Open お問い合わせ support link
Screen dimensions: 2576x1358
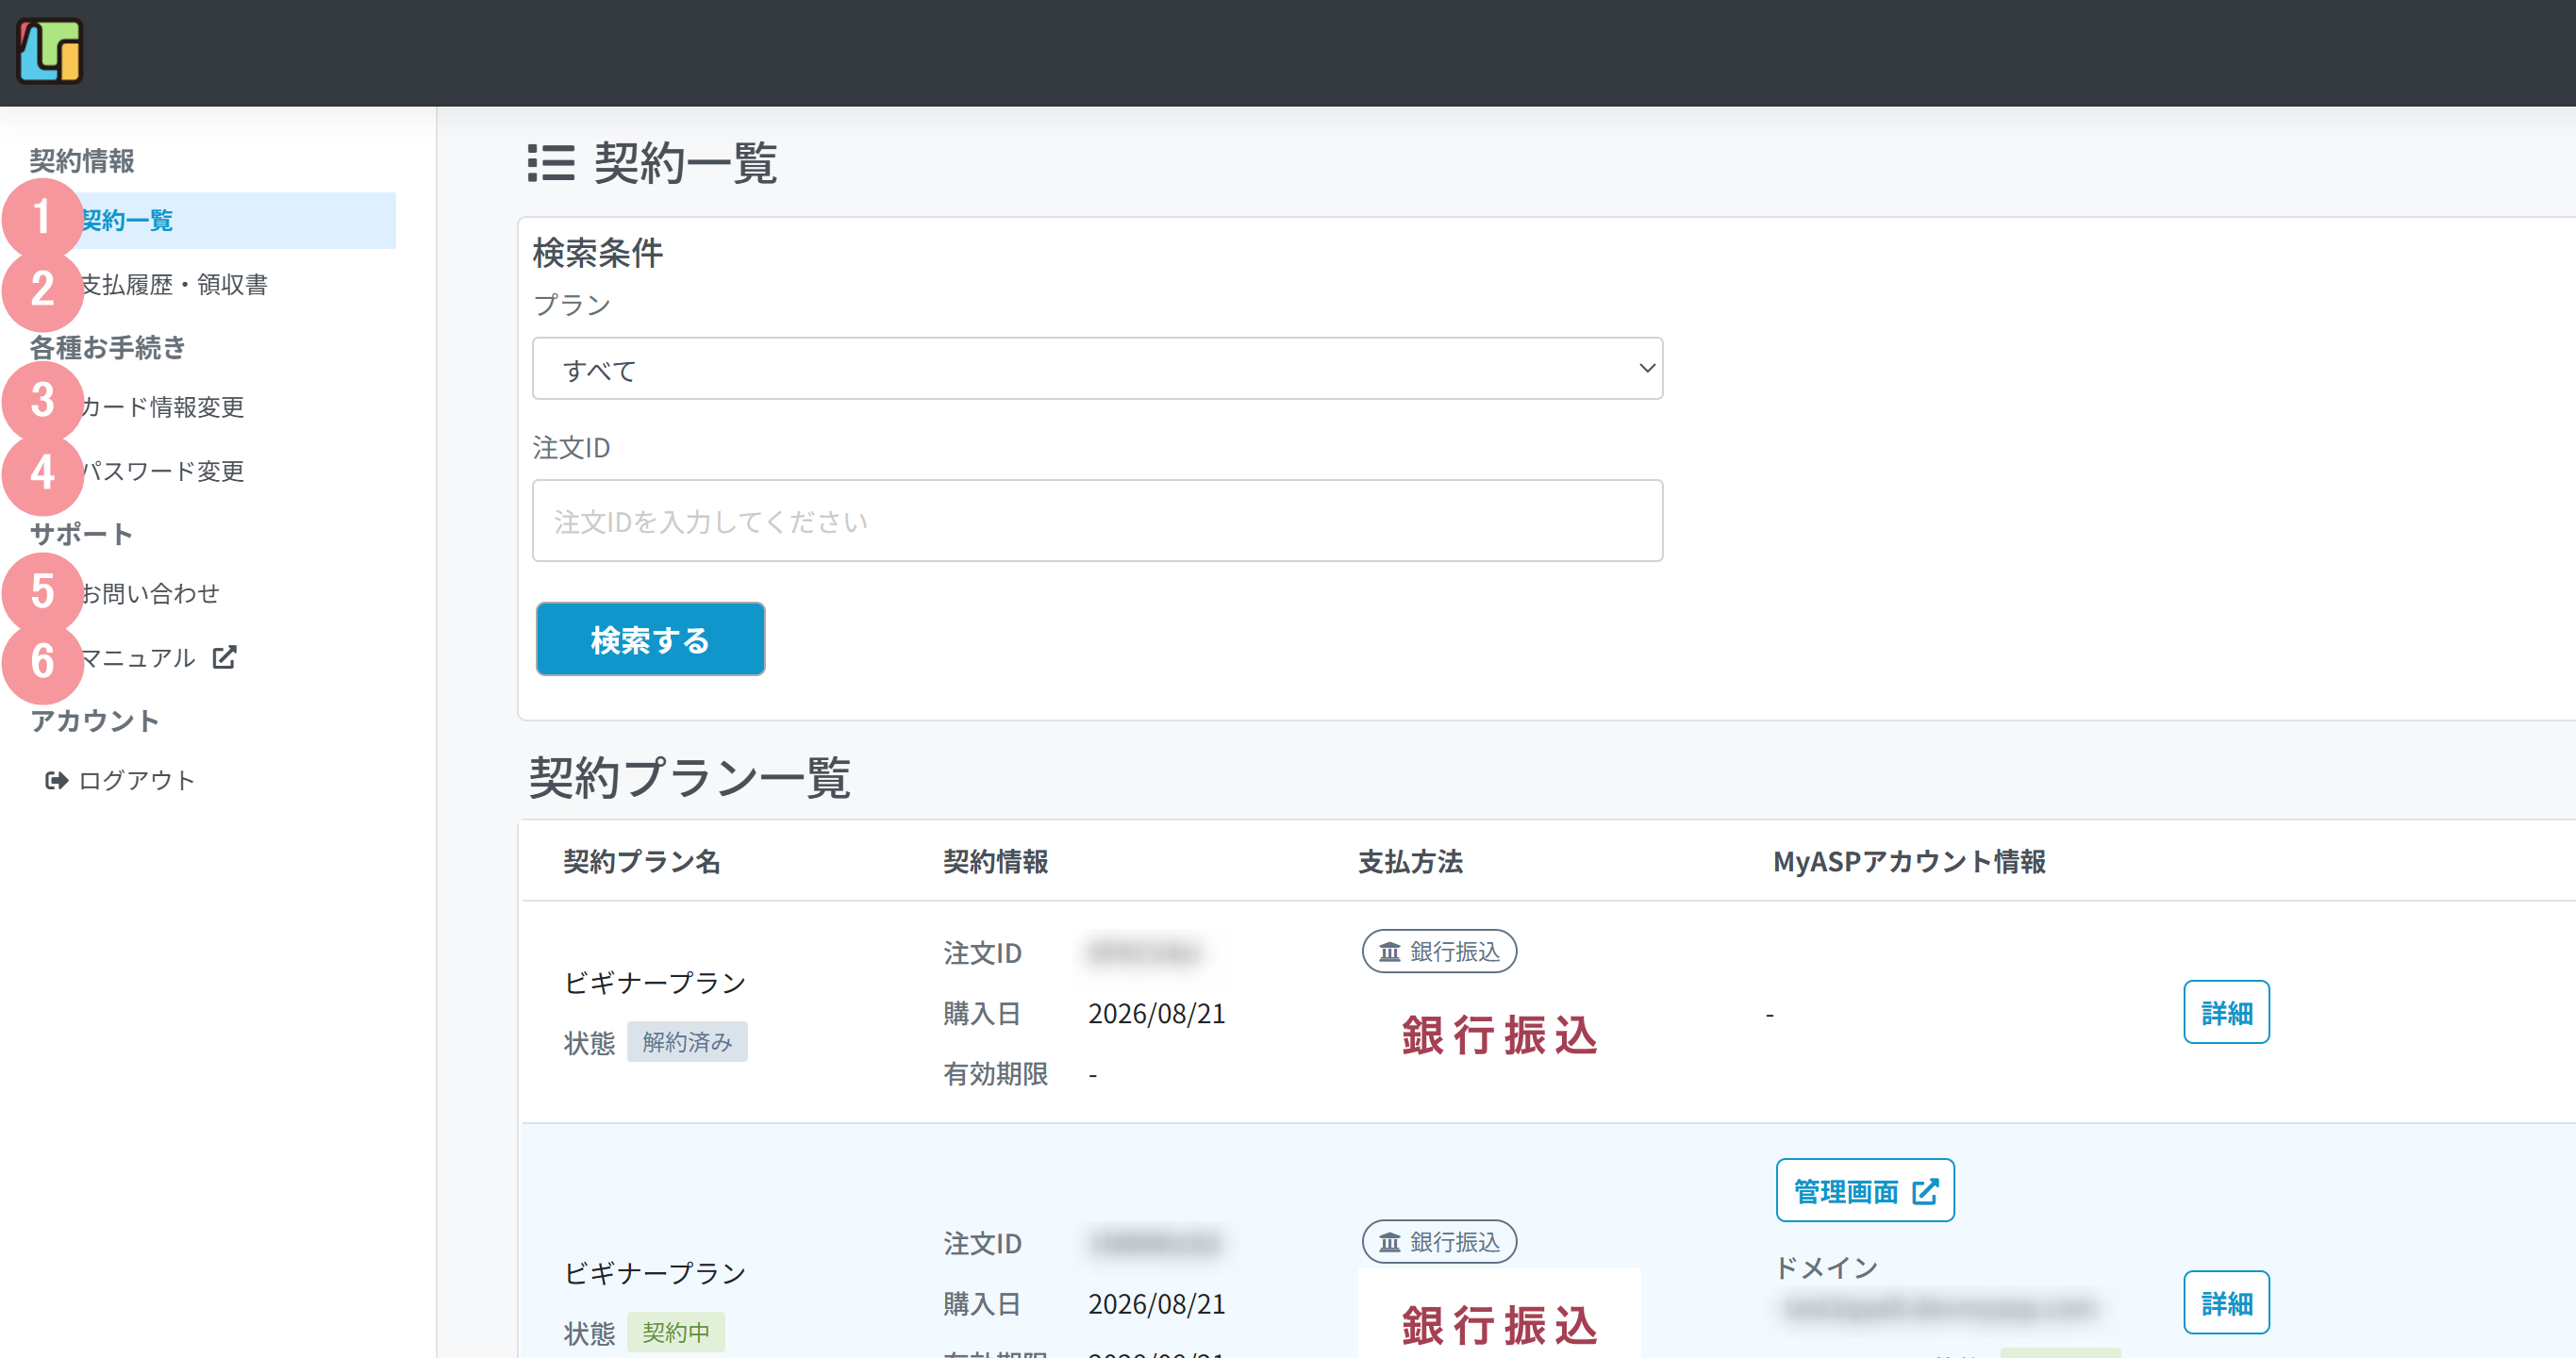tap(150, 593)
